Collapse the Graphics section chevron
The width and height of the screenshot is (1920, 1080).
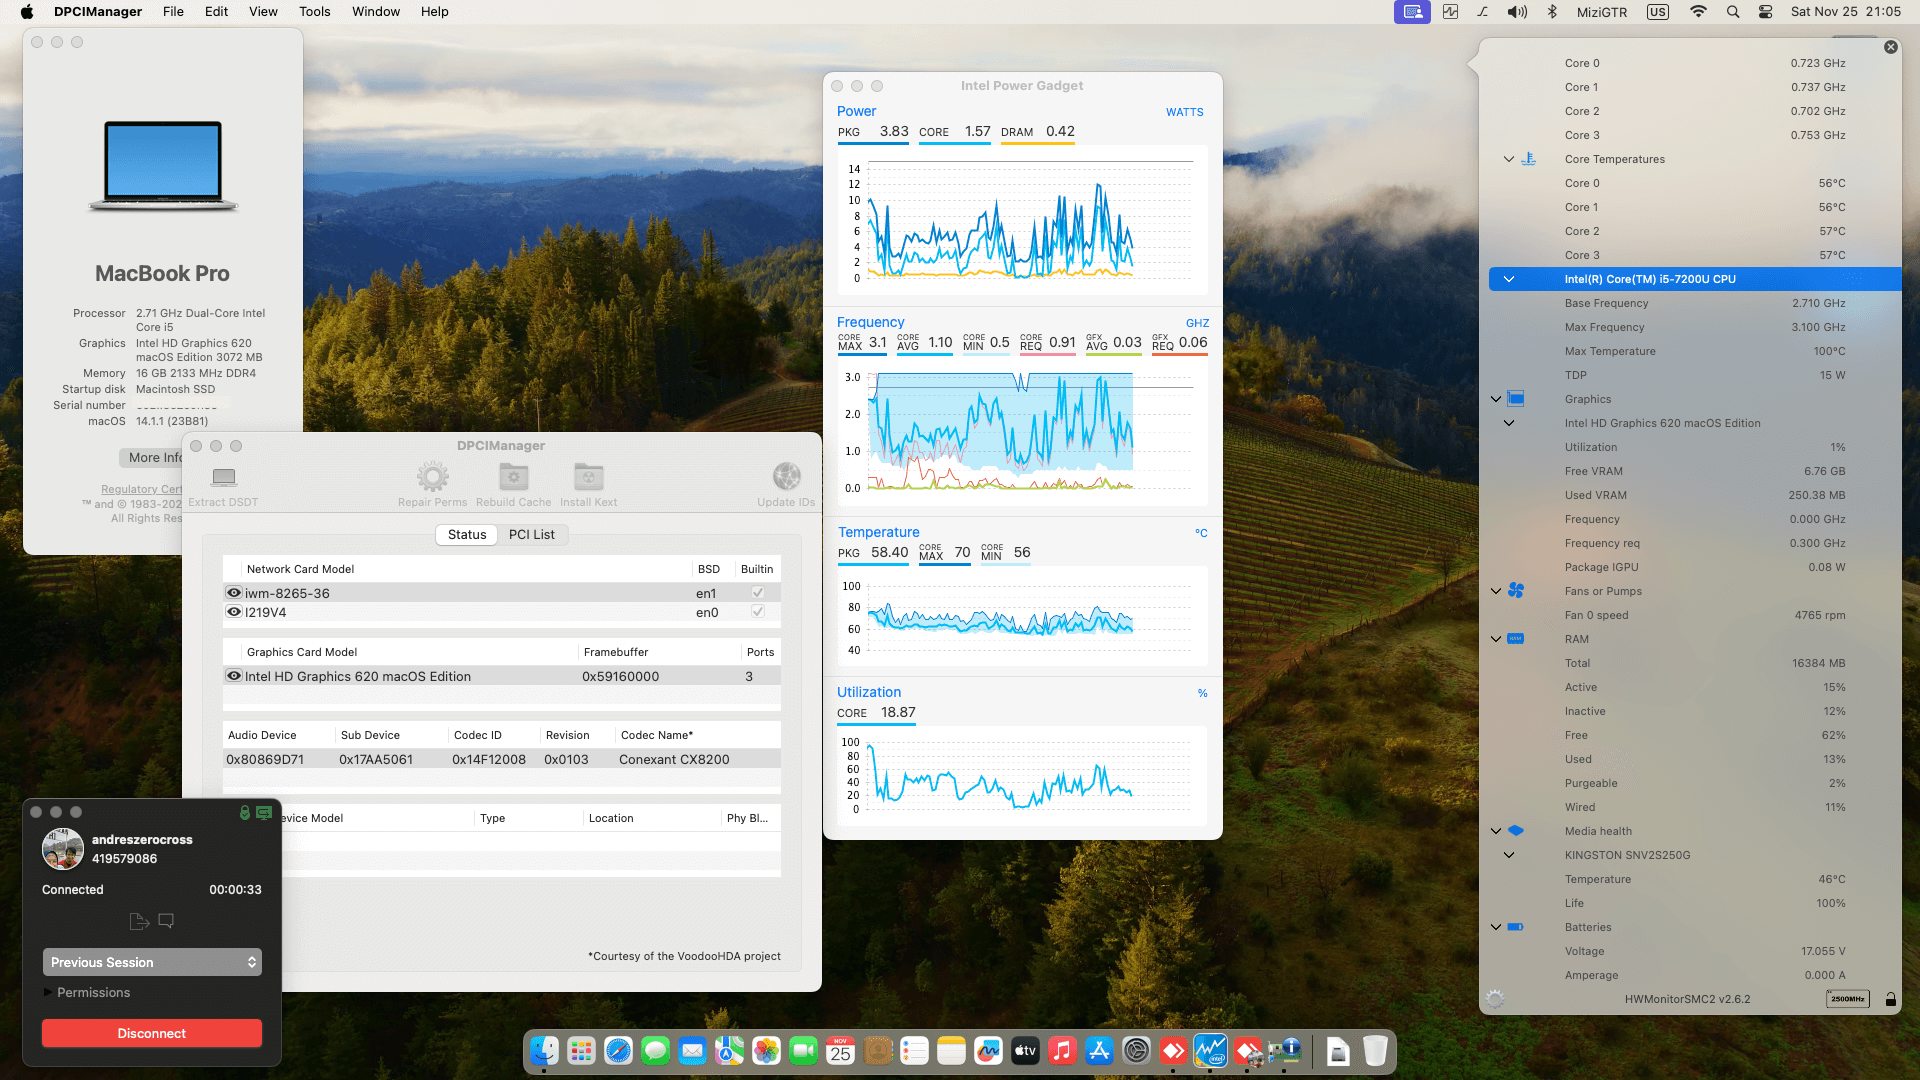pos(1496,399)
